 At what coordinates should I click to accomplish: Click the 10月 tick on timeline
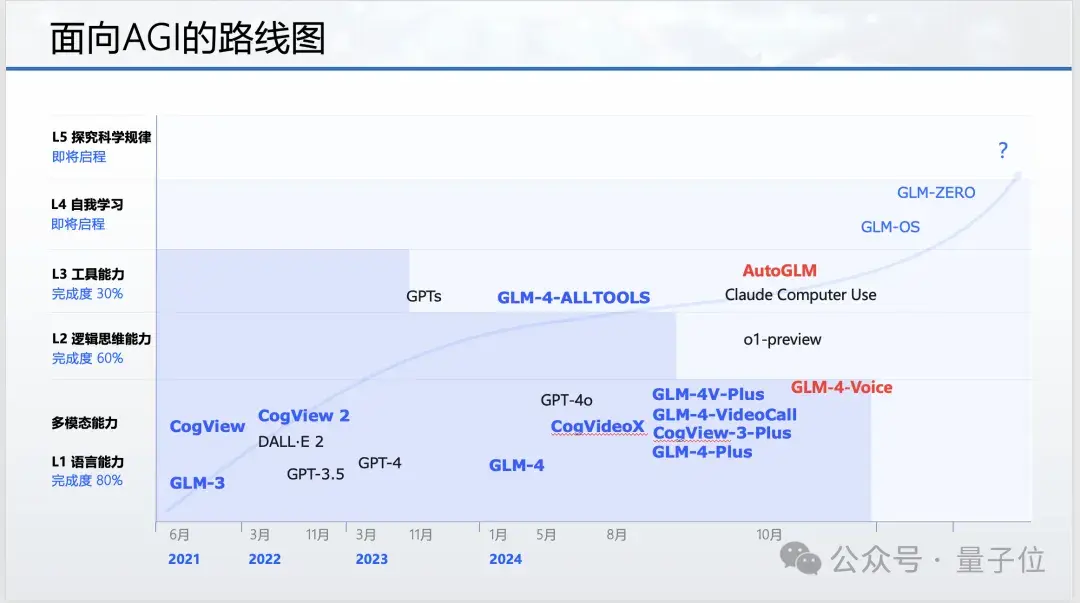coord(768,535)
